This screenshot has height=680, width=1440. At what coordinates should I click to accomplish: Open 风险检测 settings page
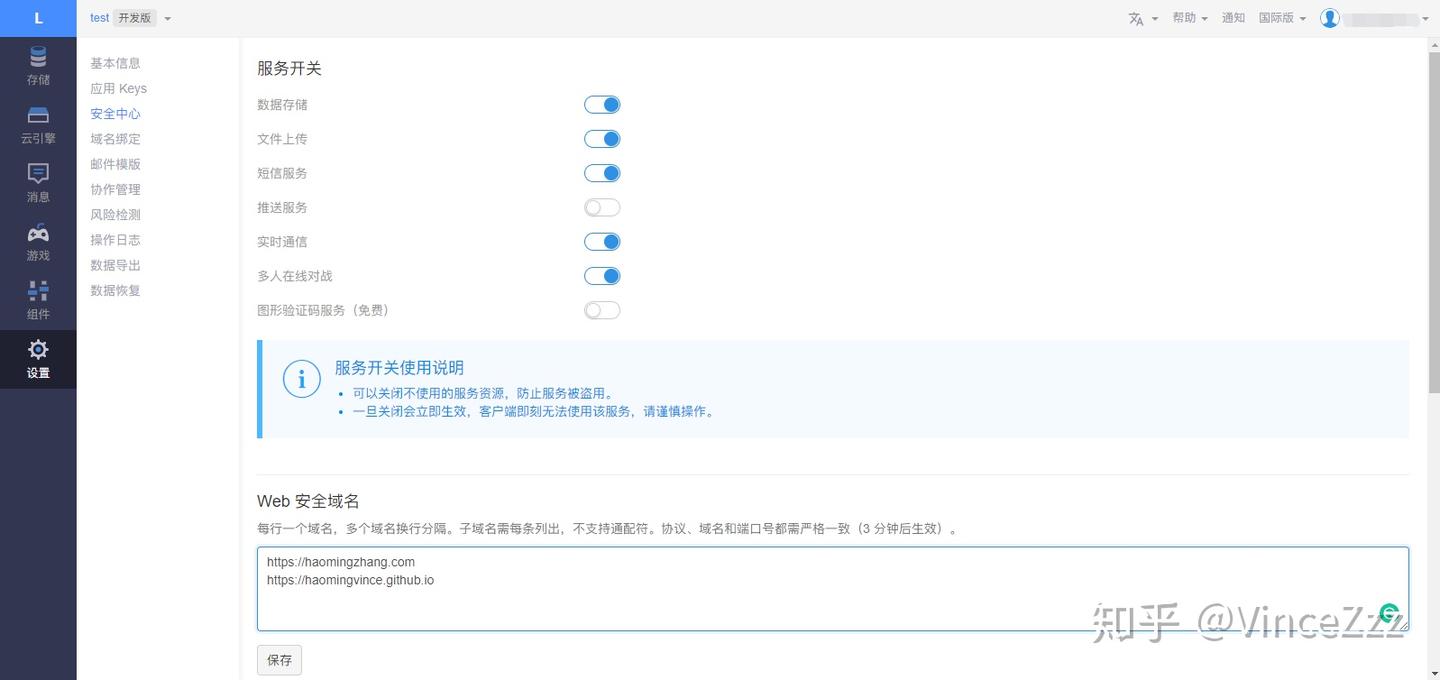coord(115,215)
